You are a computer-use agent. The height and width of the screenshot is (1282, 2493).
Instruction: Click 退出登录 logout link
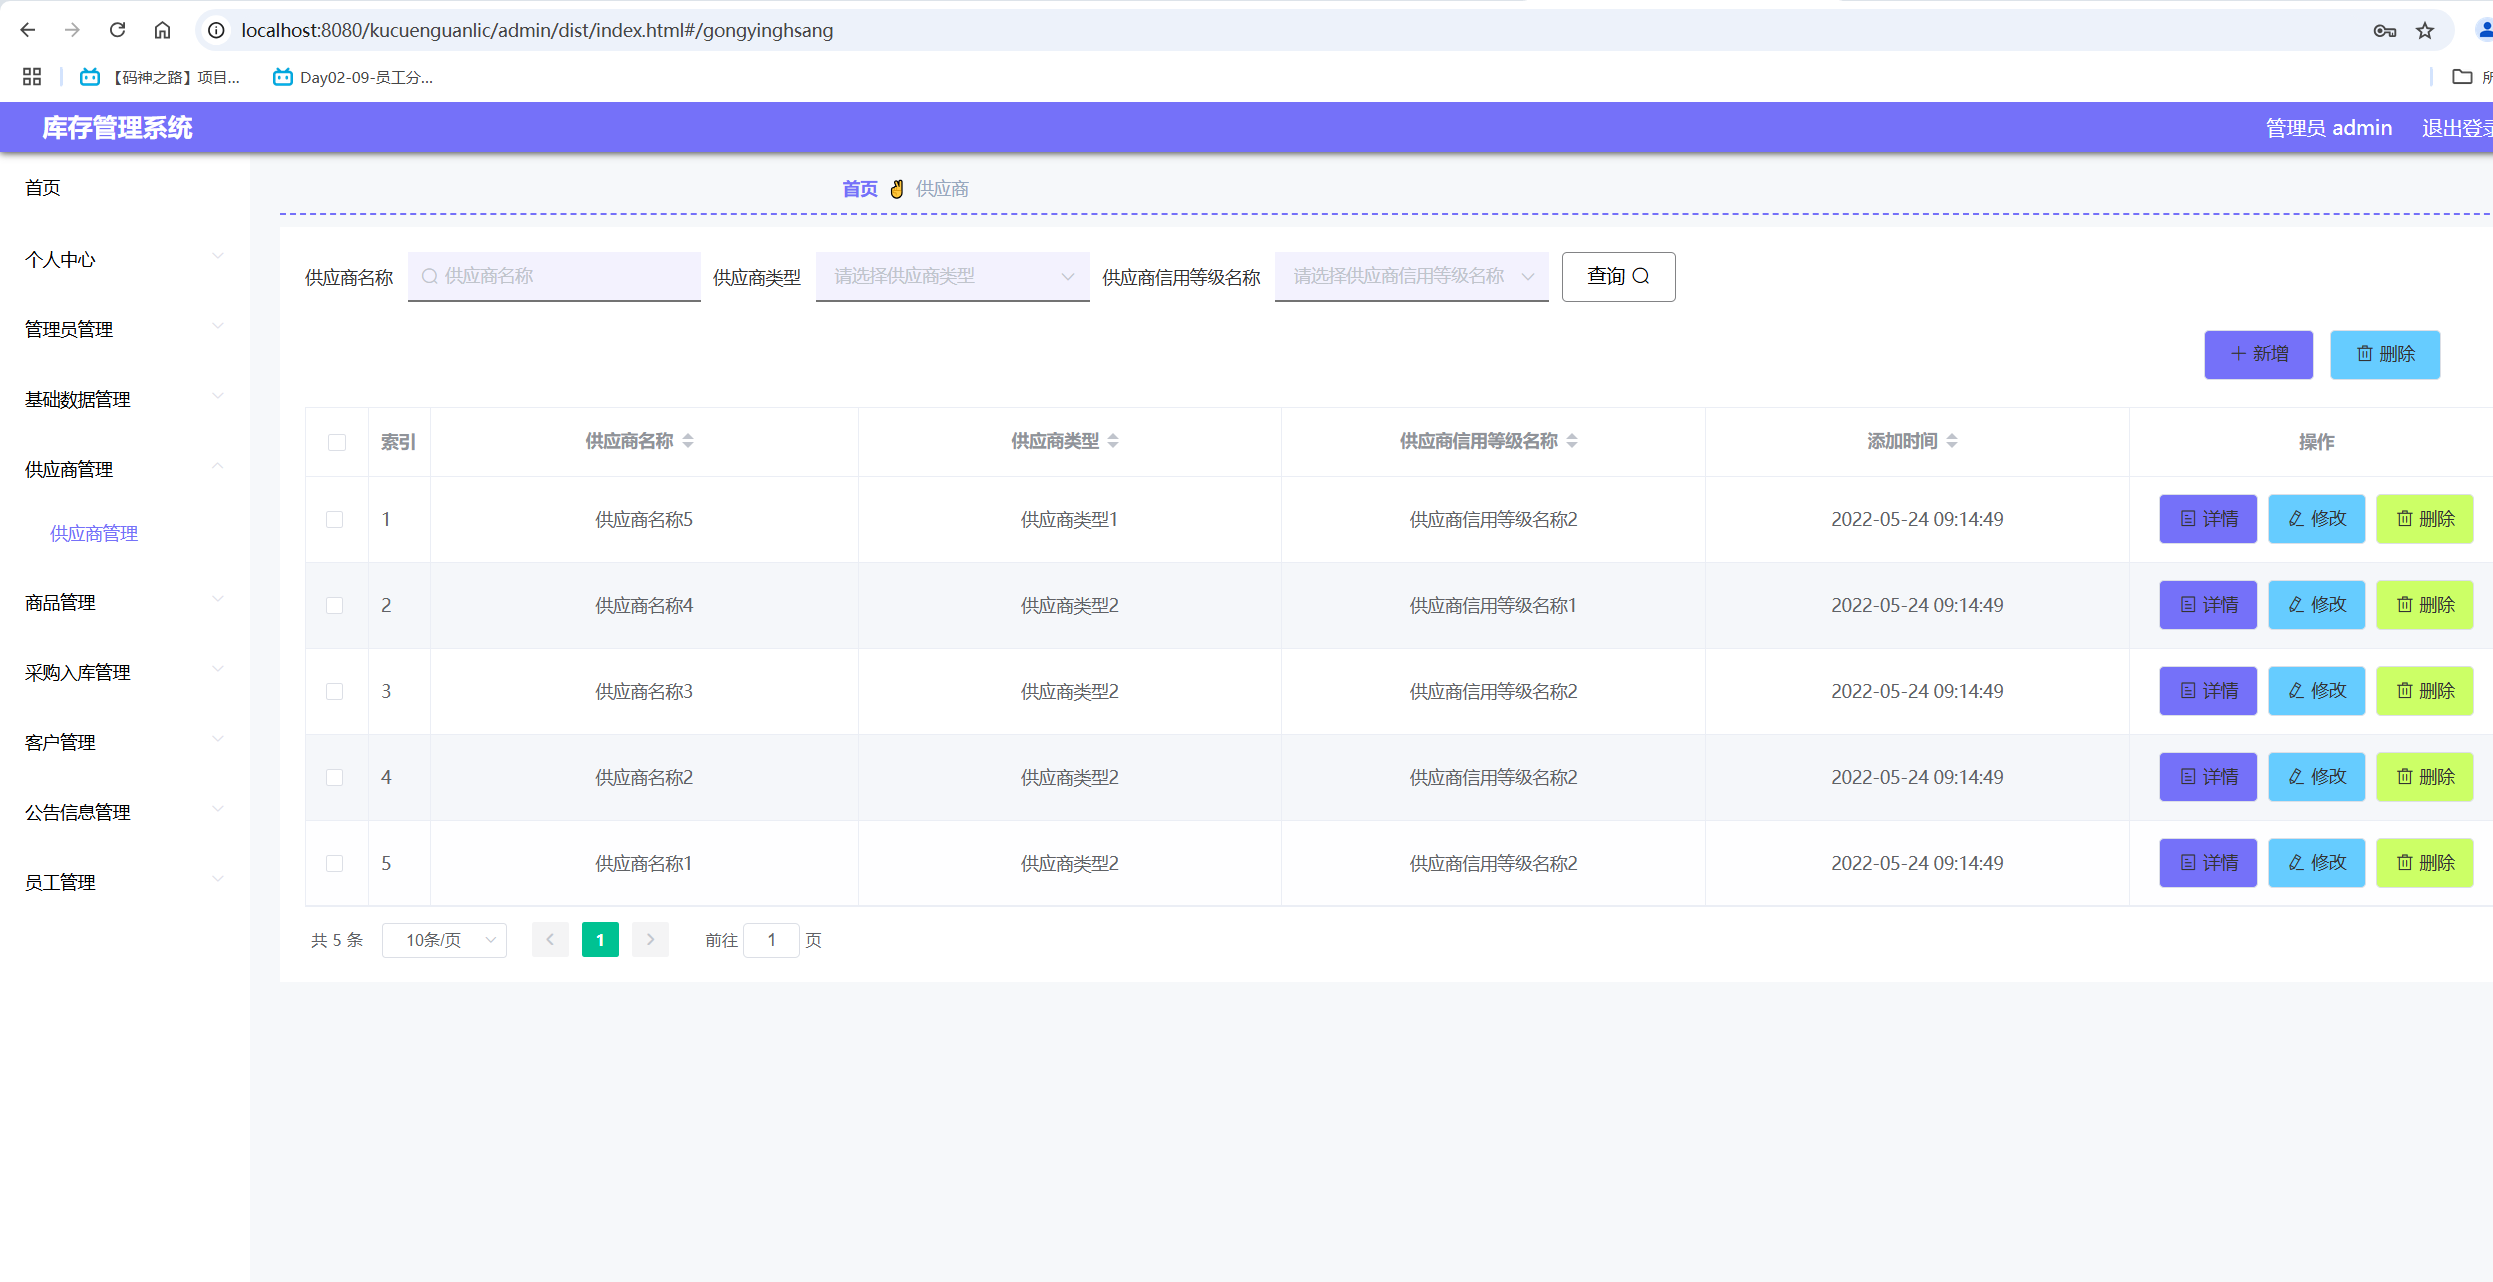2456,128
